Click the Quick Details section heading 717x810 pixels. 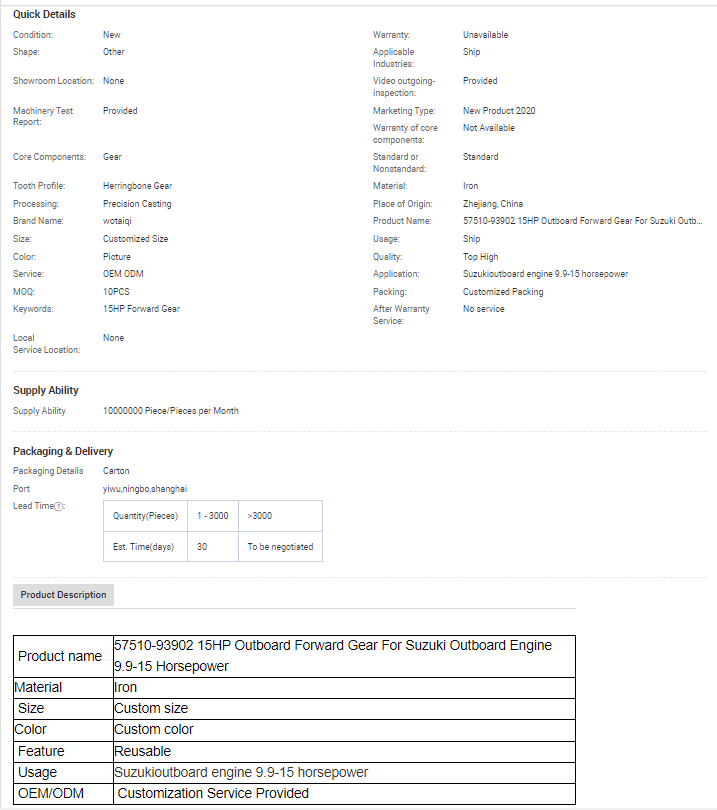(44, 14)
